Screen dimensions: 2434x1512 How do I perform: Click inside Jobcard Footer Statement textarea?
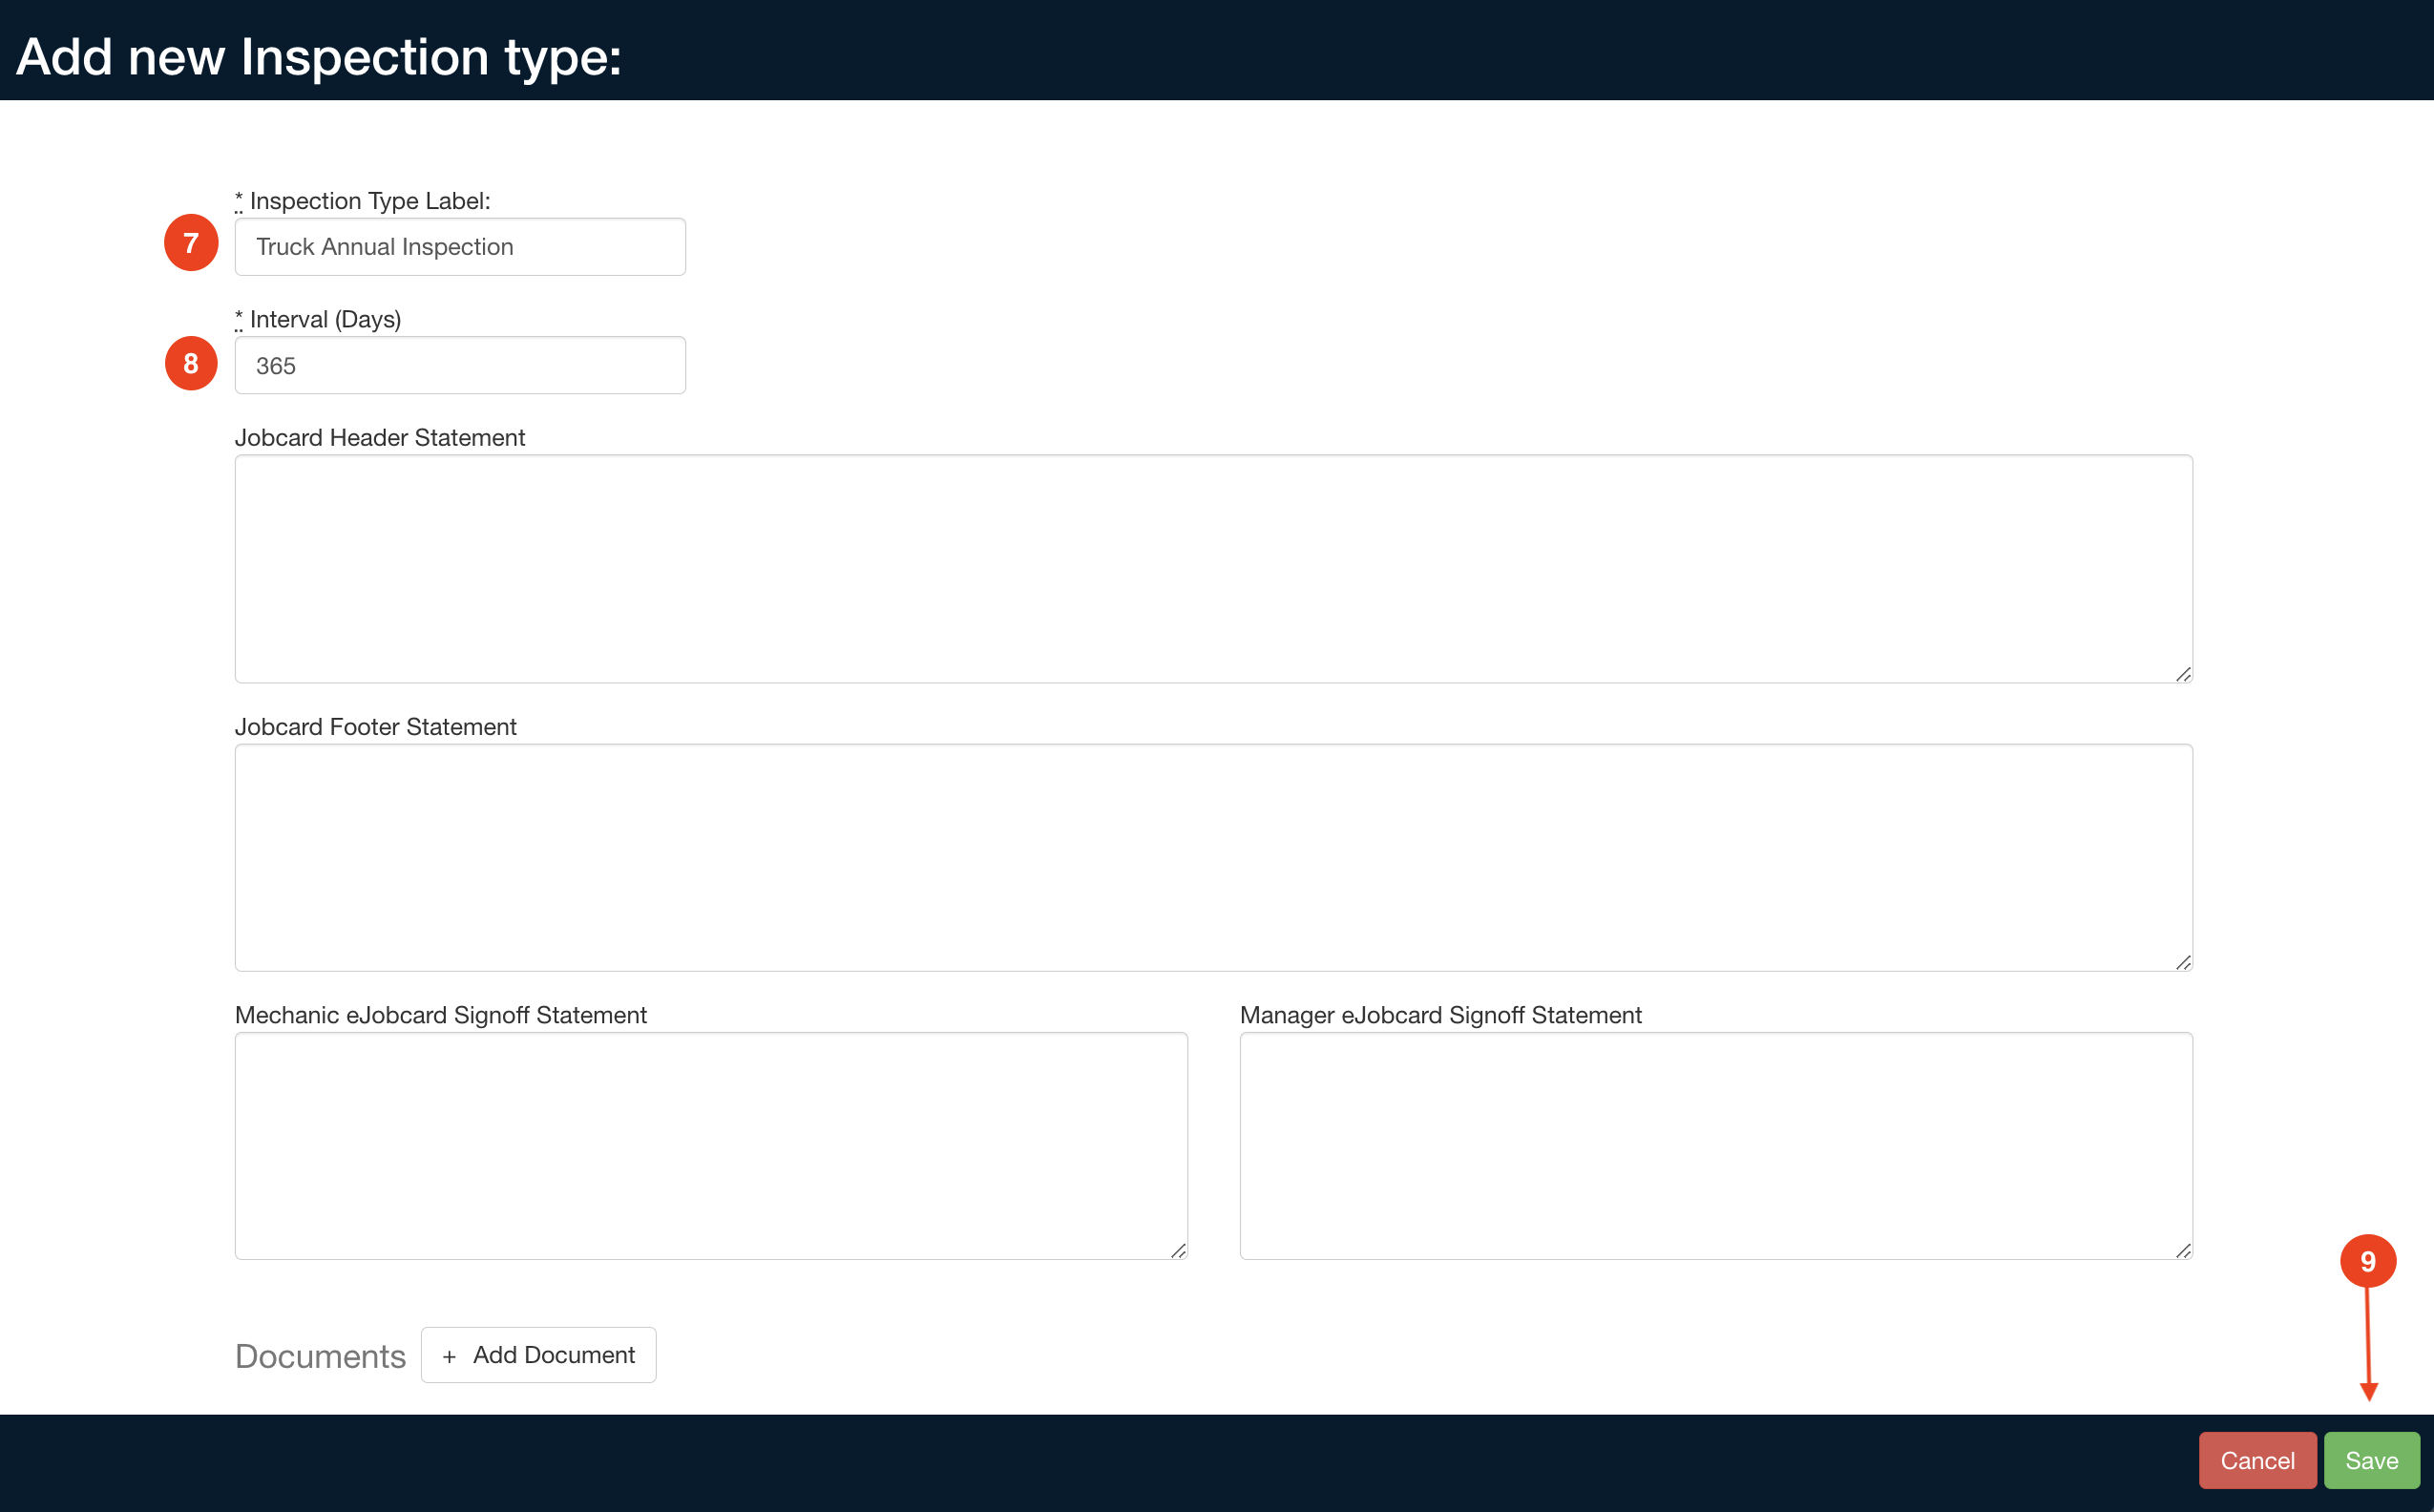coord(1212,857)
